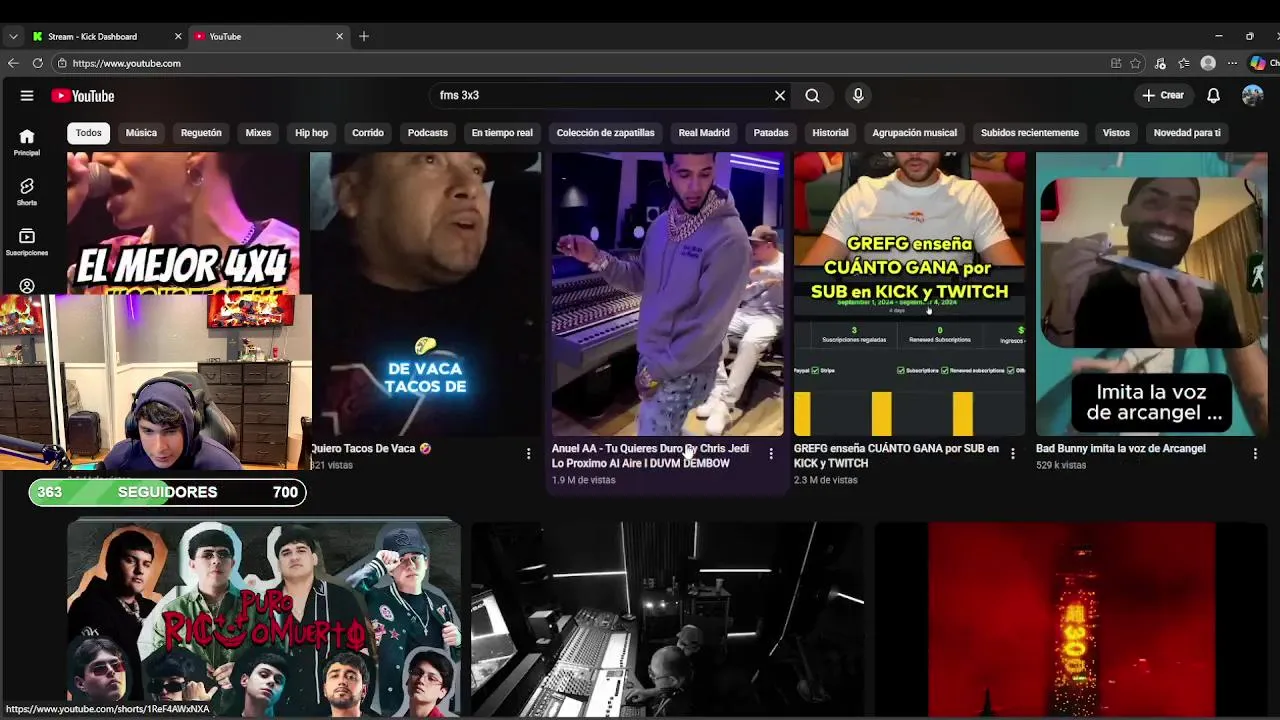The image size is (1280, 720).
Task: Switch to the YouTube browser tab
Action: point(268,36)
